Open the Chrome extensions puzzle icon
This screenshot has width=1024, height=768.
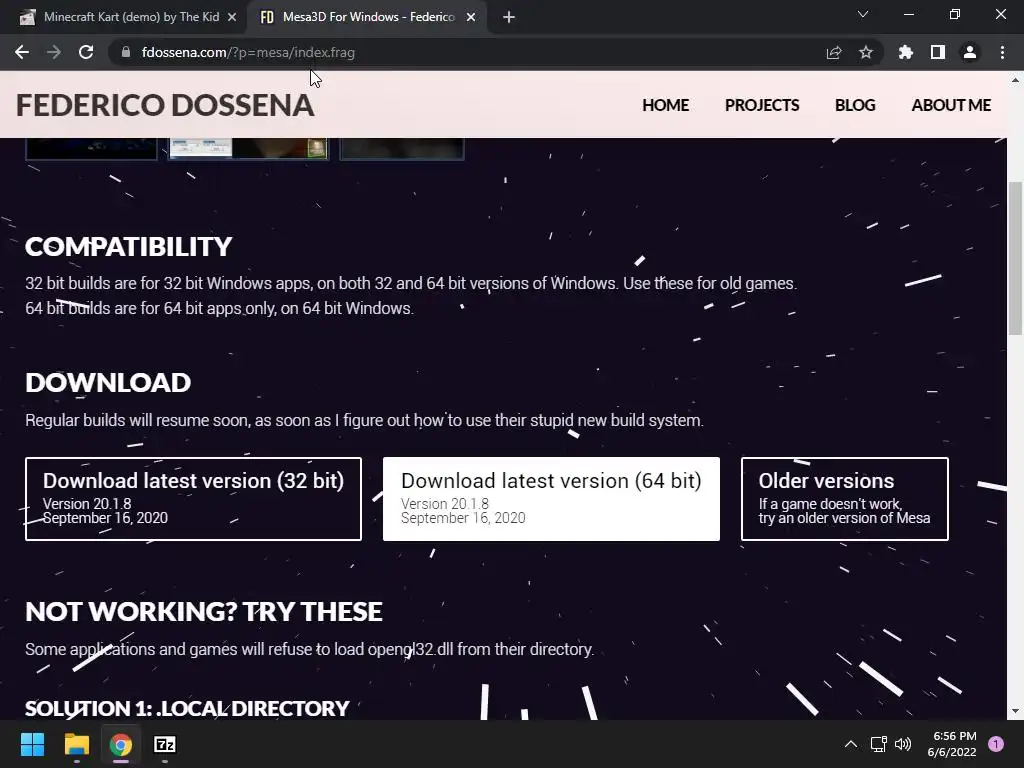pos(906,52)
